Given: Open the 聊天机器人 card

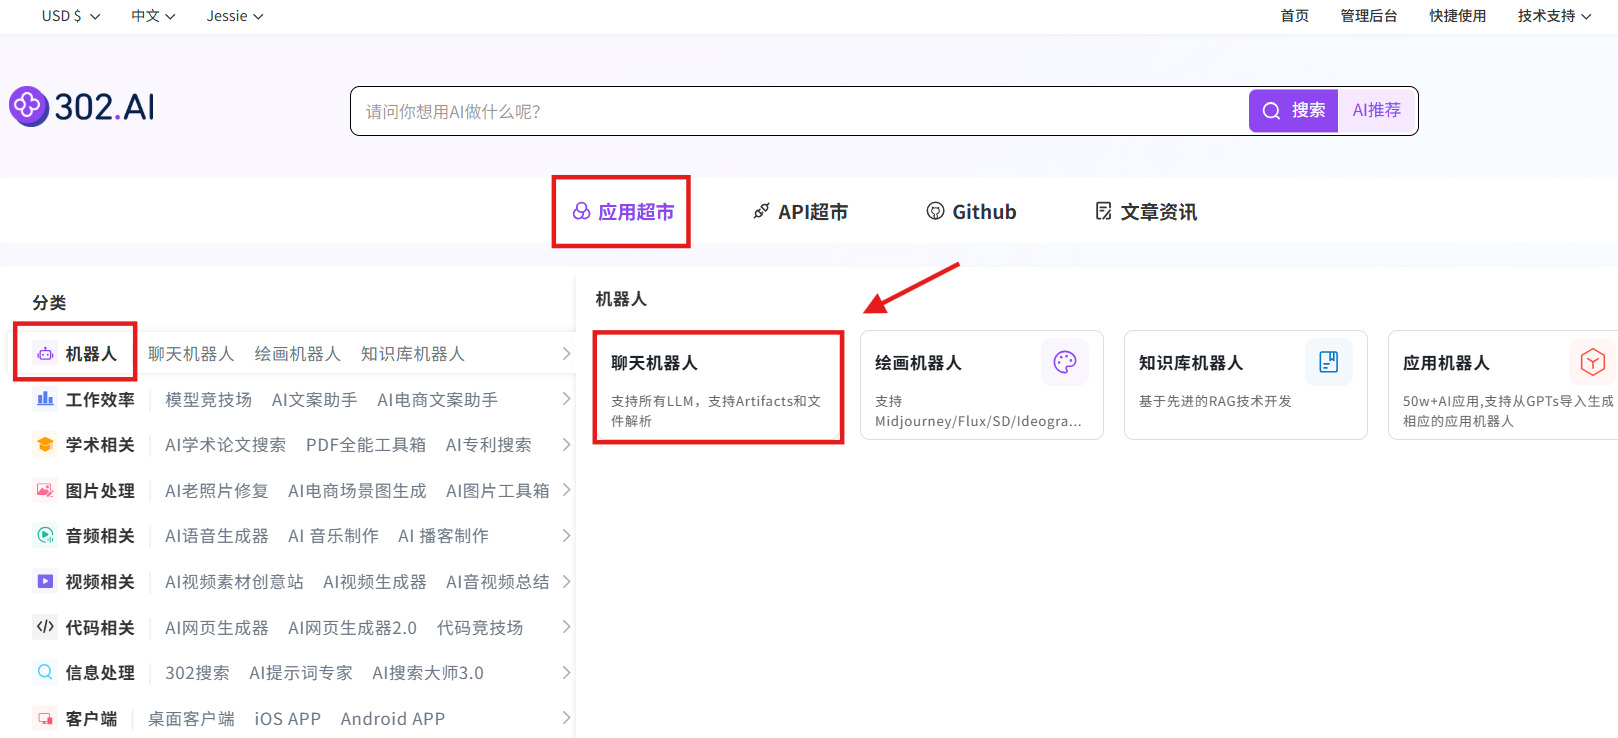Looking at the screenshot, I should pyautogui.click(x=718, y=387).
